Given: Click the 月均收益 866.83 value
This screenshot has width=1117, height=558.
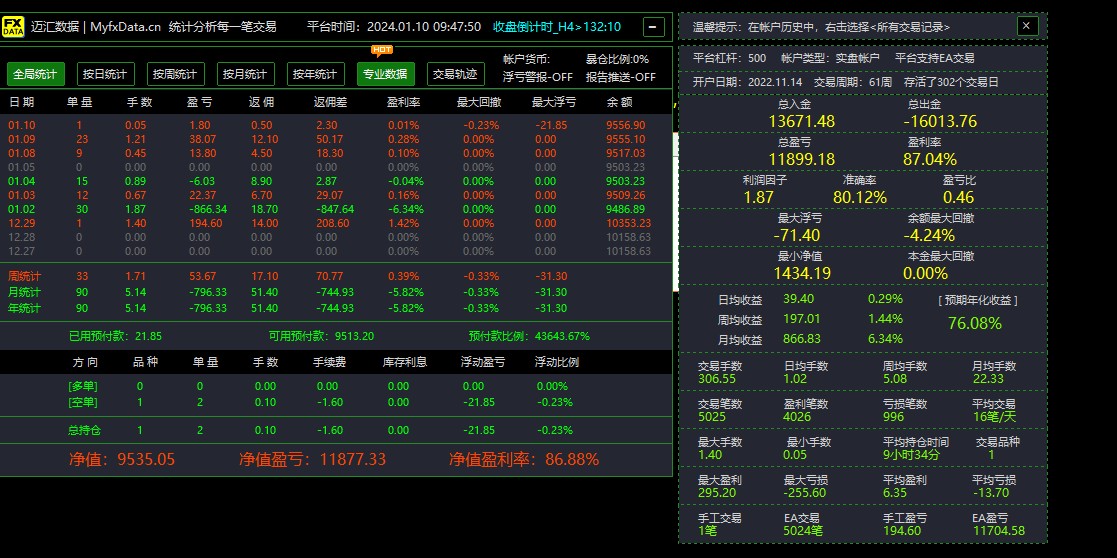Looking at the screenshot, I should click(x=802, y=339).
